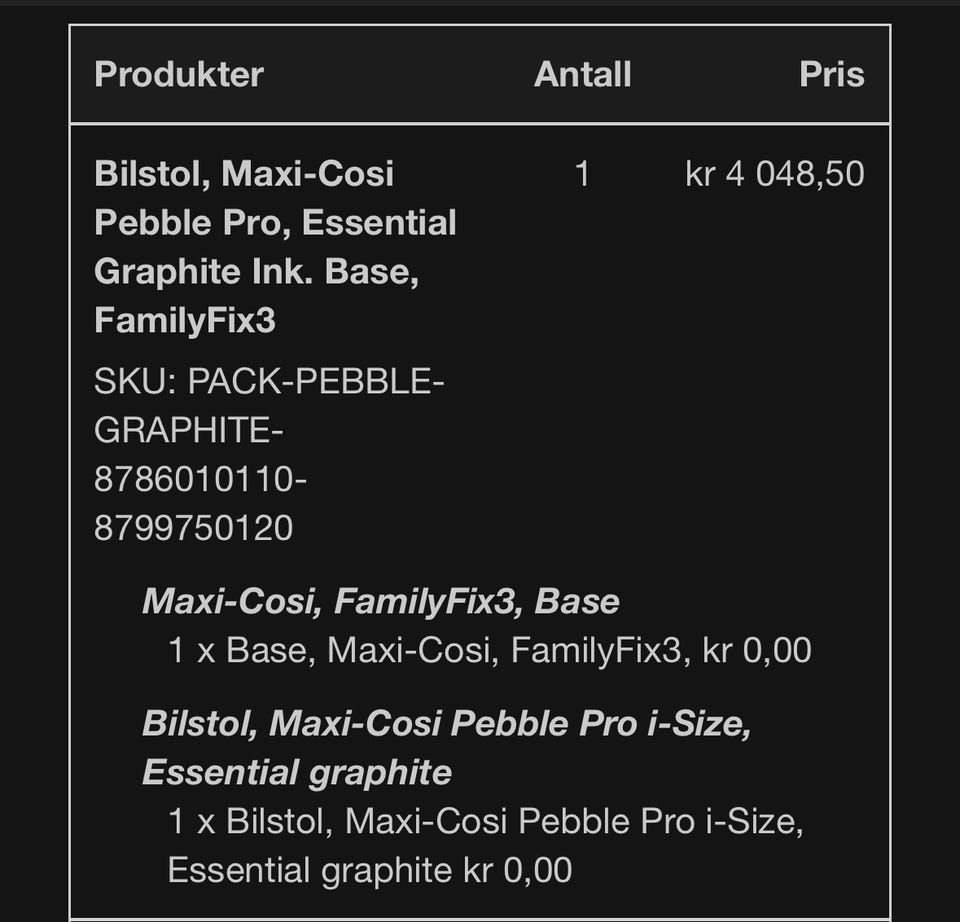Click the Pebble Pro, Essential title line

coord(275,222)
